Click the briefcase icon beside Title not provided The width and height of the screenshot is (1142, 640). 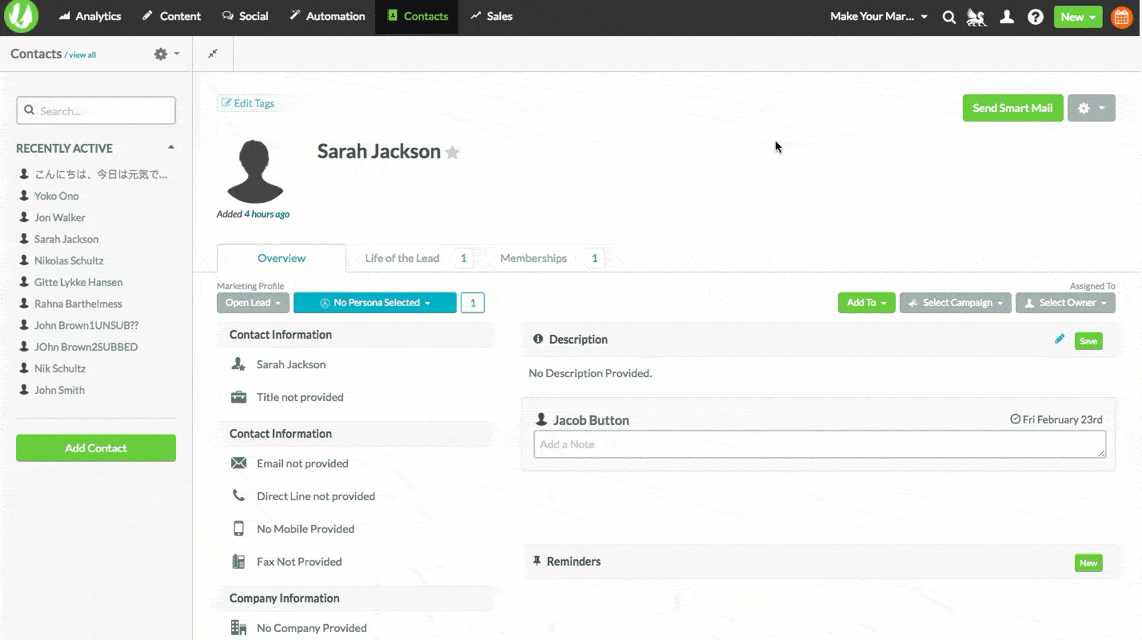238,397
